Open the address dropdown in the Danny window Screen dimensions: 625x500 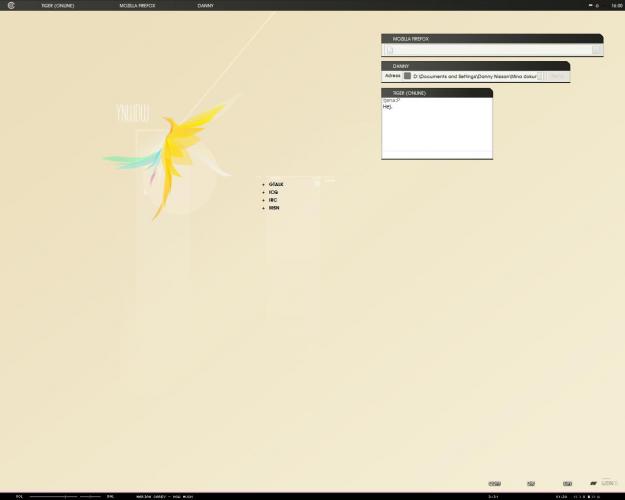coord(542,76)
